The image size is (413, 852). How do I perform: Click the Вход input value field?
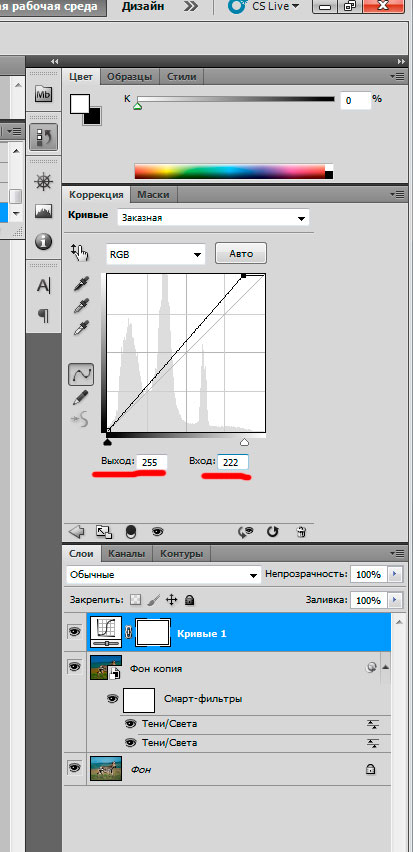(x=233, y=462)
